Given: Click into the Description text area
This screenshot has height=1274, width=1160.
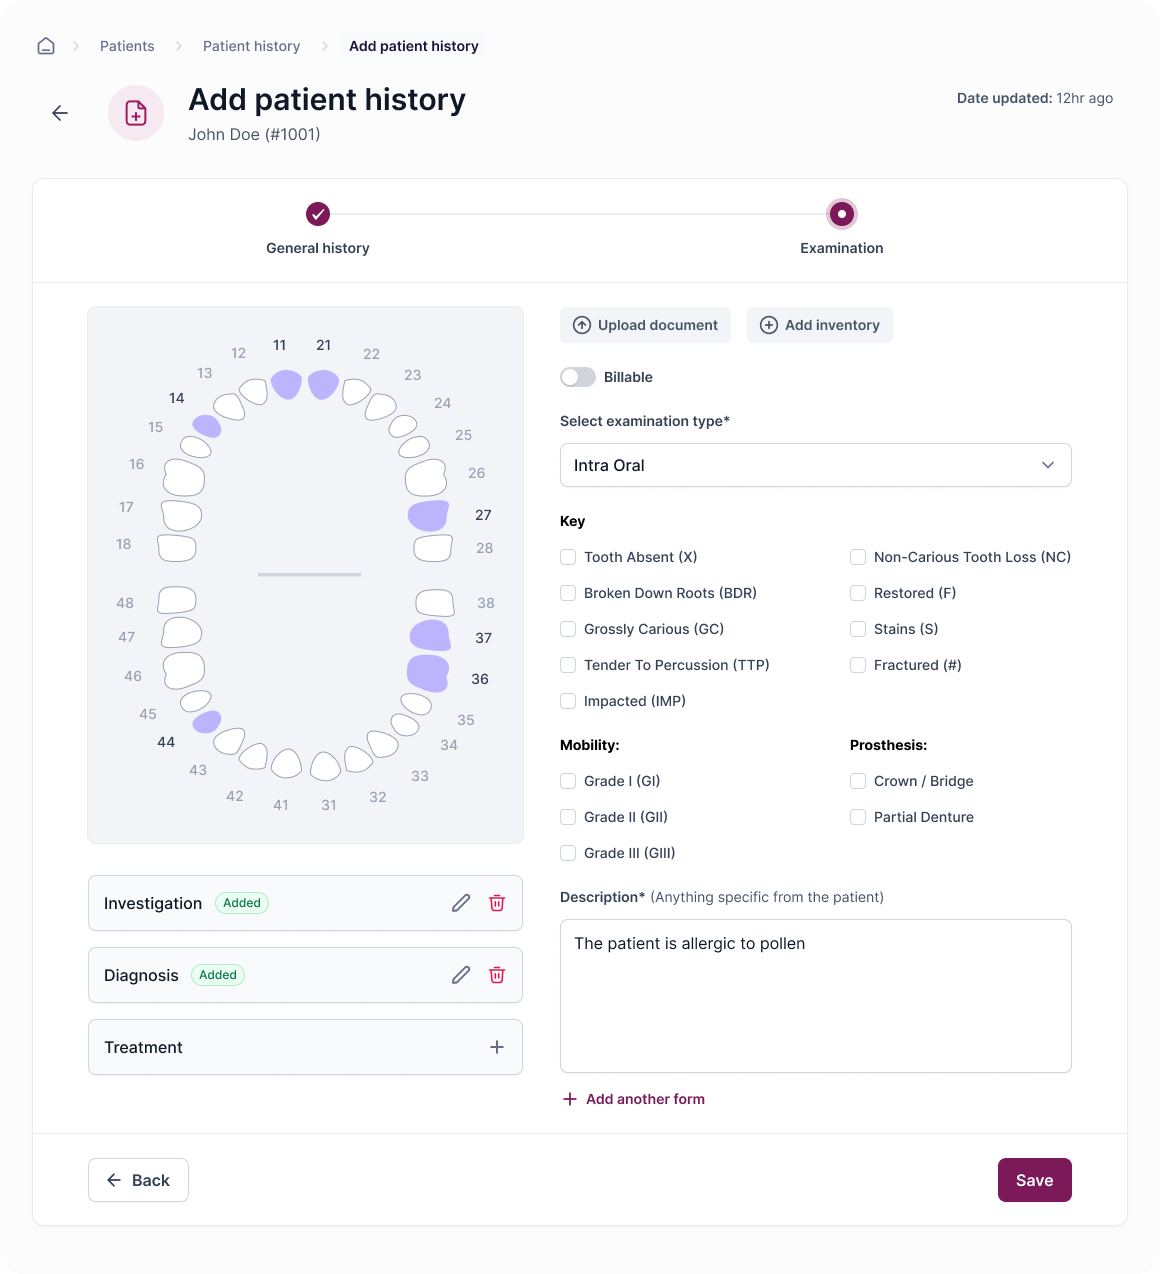Looking at the screenshot, I should tap(816, 996).
